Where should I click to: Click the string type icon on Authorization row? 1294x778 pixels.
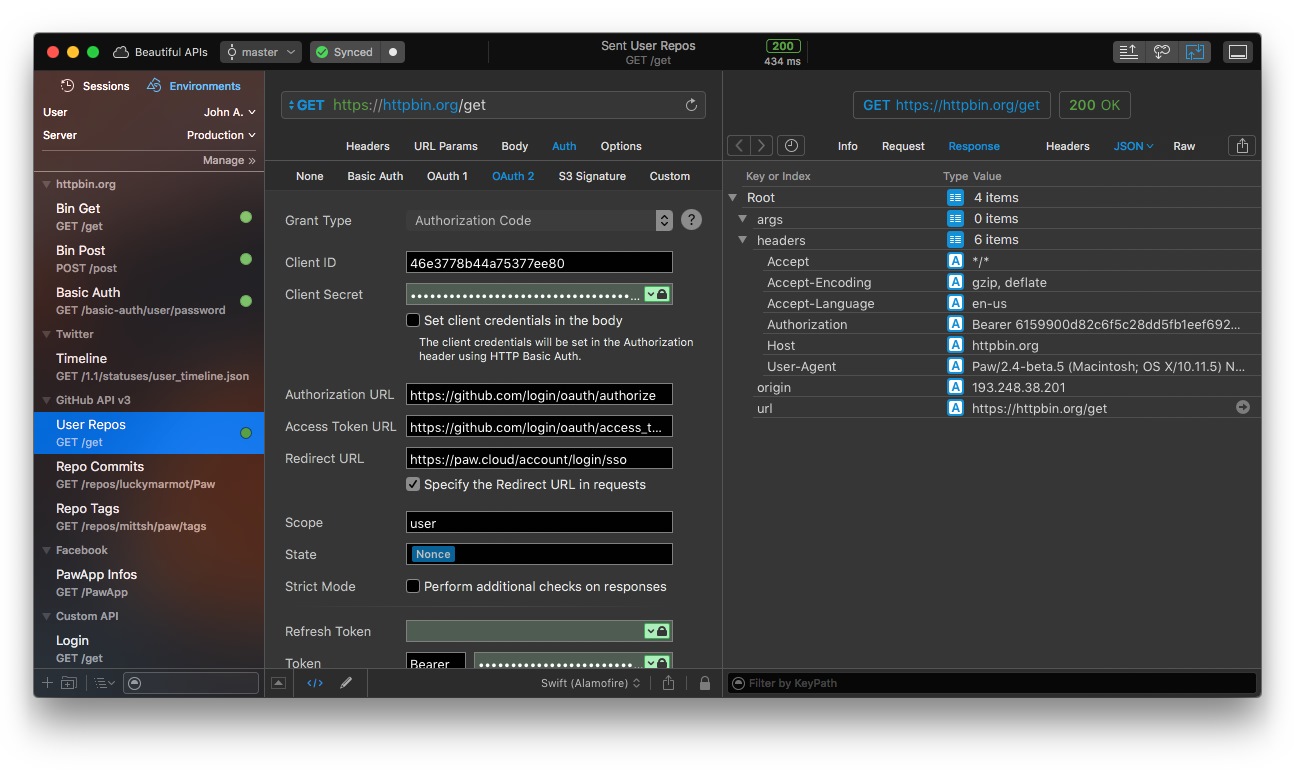(x=955, y=324)
